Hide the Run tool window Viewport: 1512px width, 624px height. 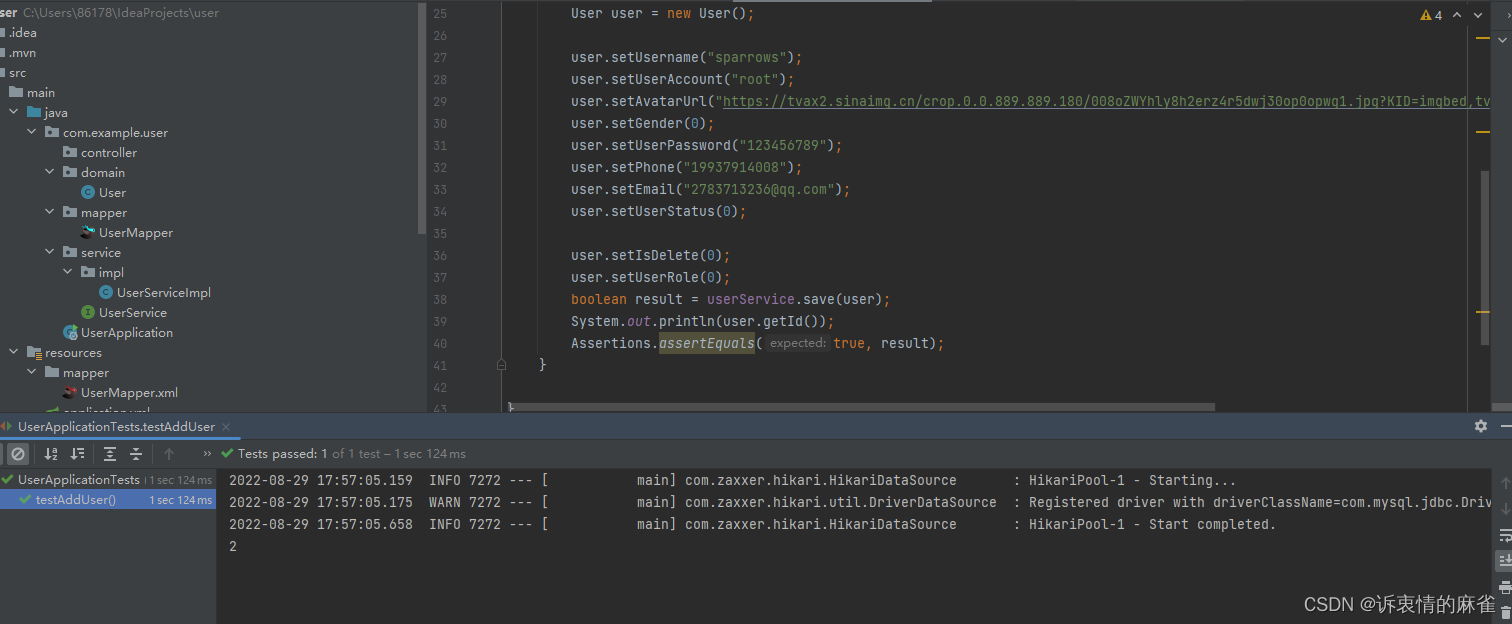1504,425
